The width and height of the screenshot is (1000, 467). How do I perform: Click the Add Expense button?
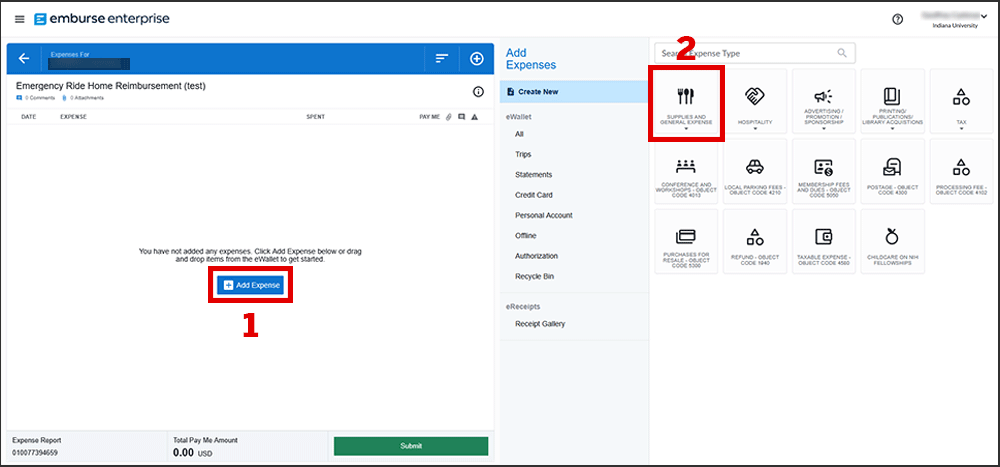252,285
